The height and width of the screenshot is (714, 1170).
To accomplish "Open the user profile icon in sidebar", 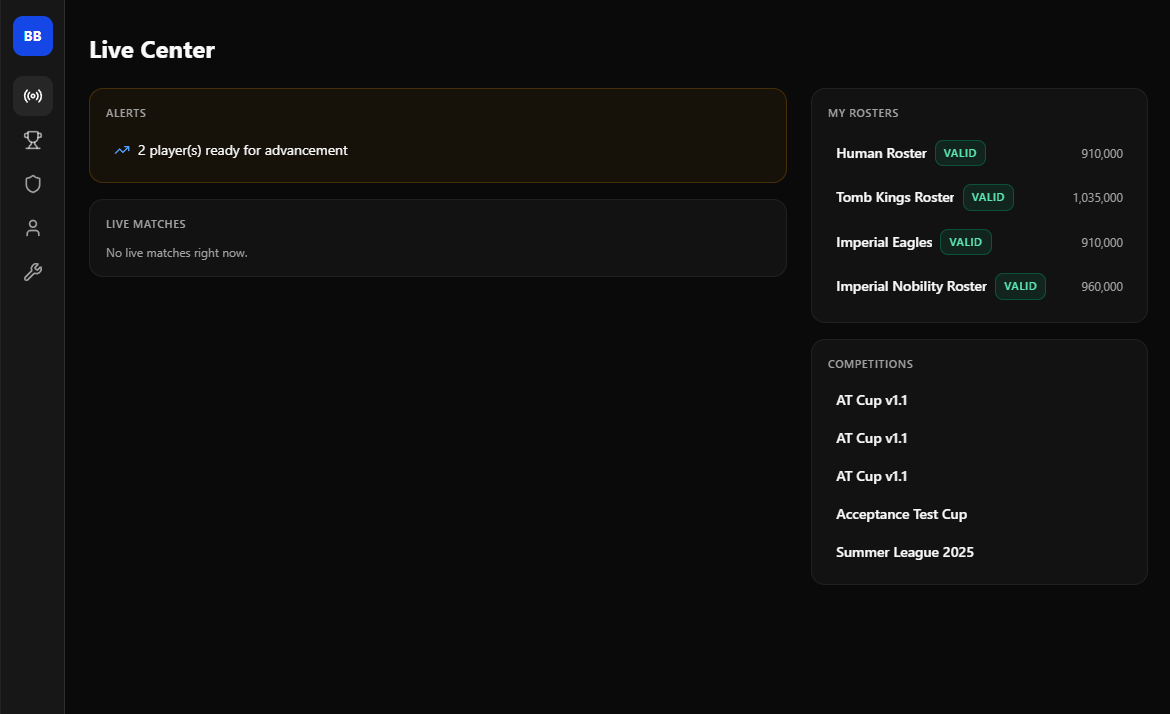I will coord(32,228).
